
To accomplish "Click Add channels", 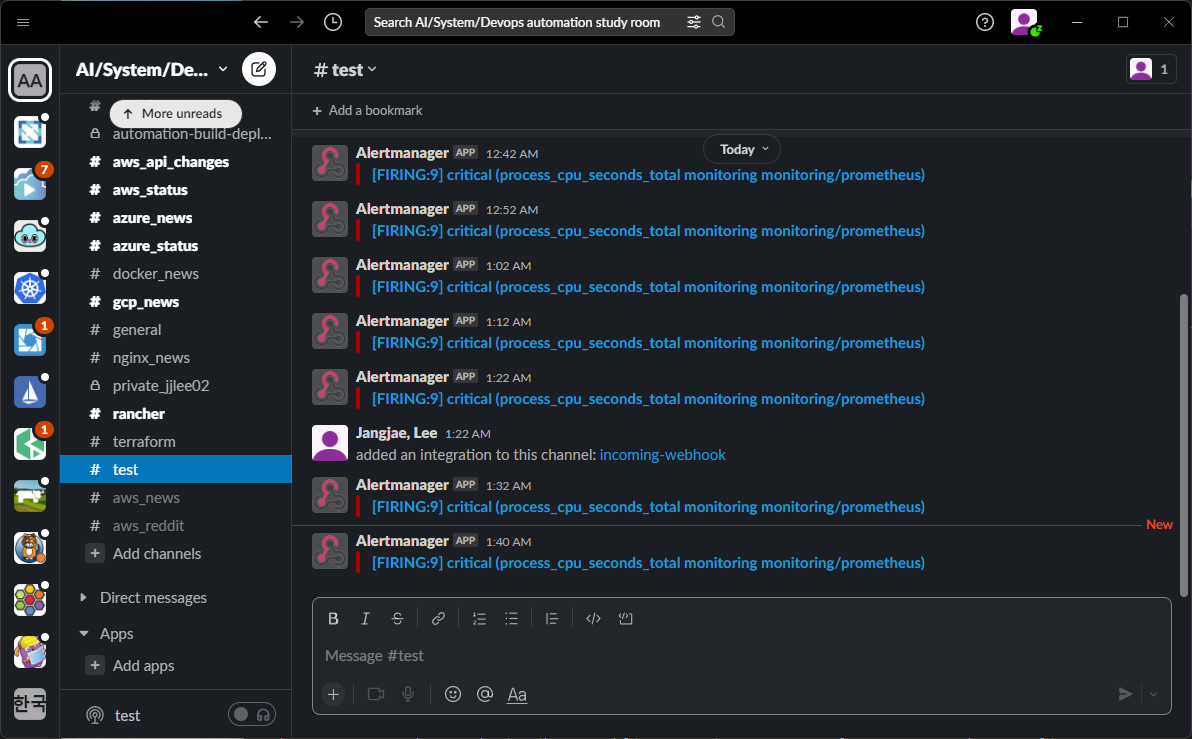I will click(x=157, y=553).
